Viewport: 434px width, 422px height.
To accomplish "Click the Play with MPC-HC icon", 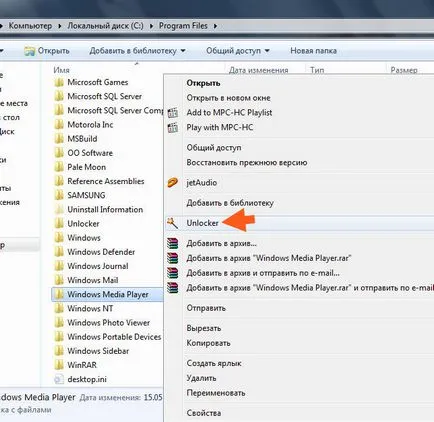I will click(172, 128).
